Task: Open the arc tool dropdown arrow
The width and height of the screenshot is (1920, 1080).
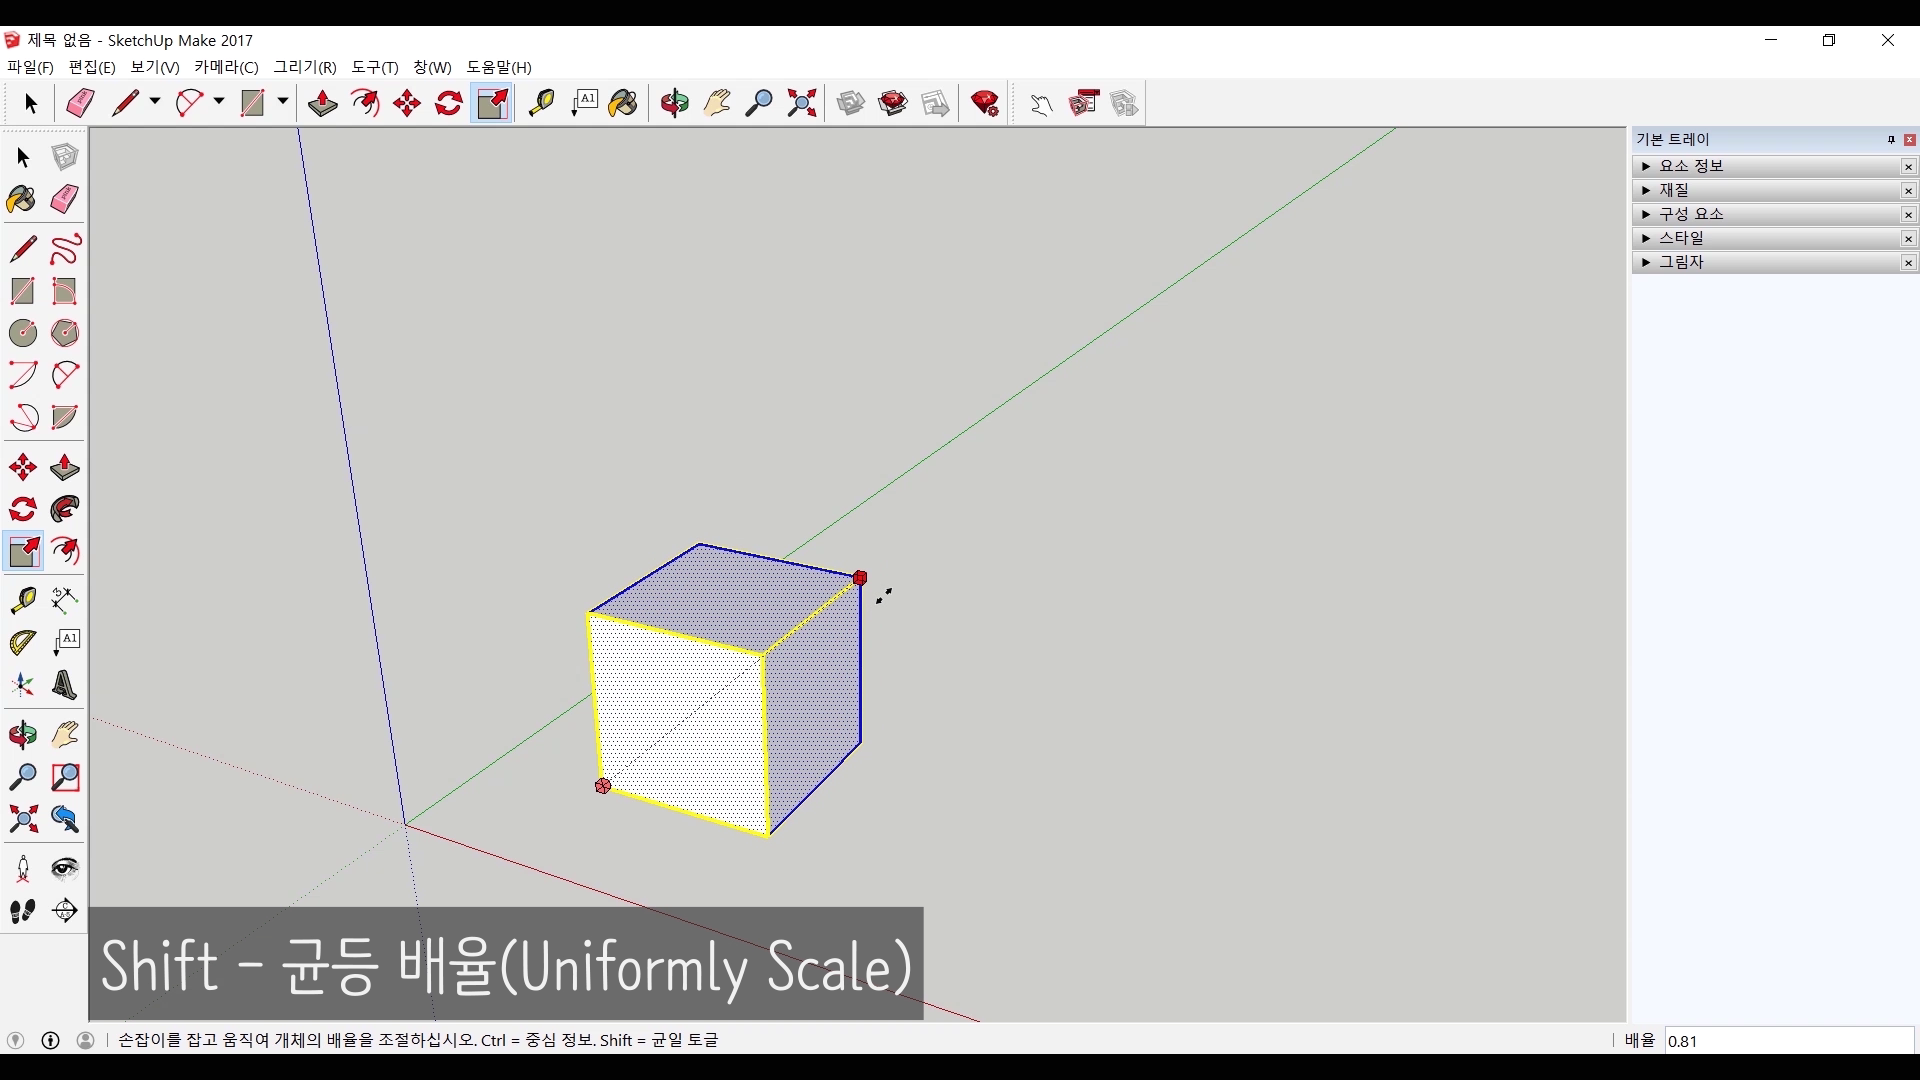Action: coord(219,102)
